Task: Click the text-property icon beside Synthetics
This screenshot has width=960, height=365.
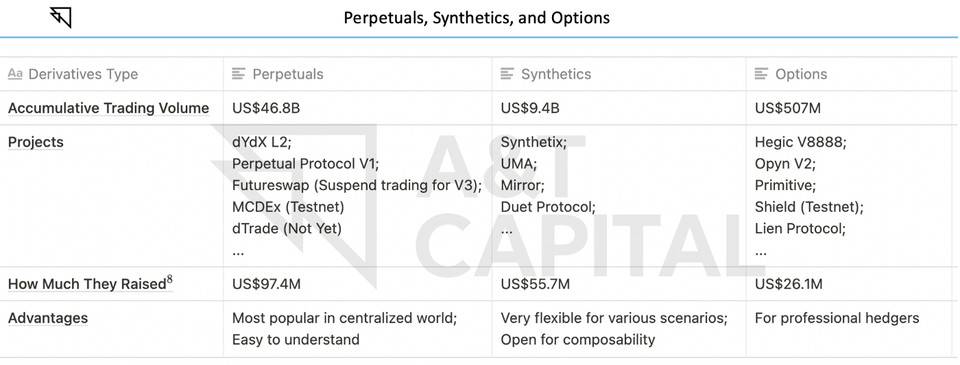Action: tap(507, 74)
